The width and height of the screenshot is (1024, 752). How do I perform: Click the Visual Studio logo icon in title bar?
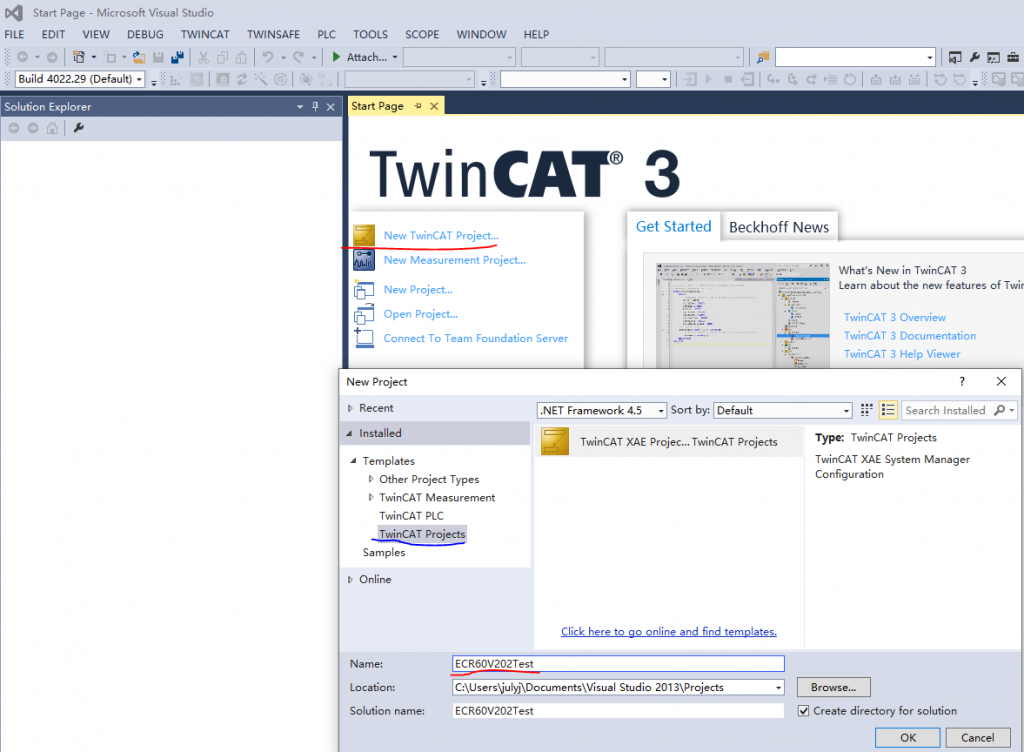14,12
